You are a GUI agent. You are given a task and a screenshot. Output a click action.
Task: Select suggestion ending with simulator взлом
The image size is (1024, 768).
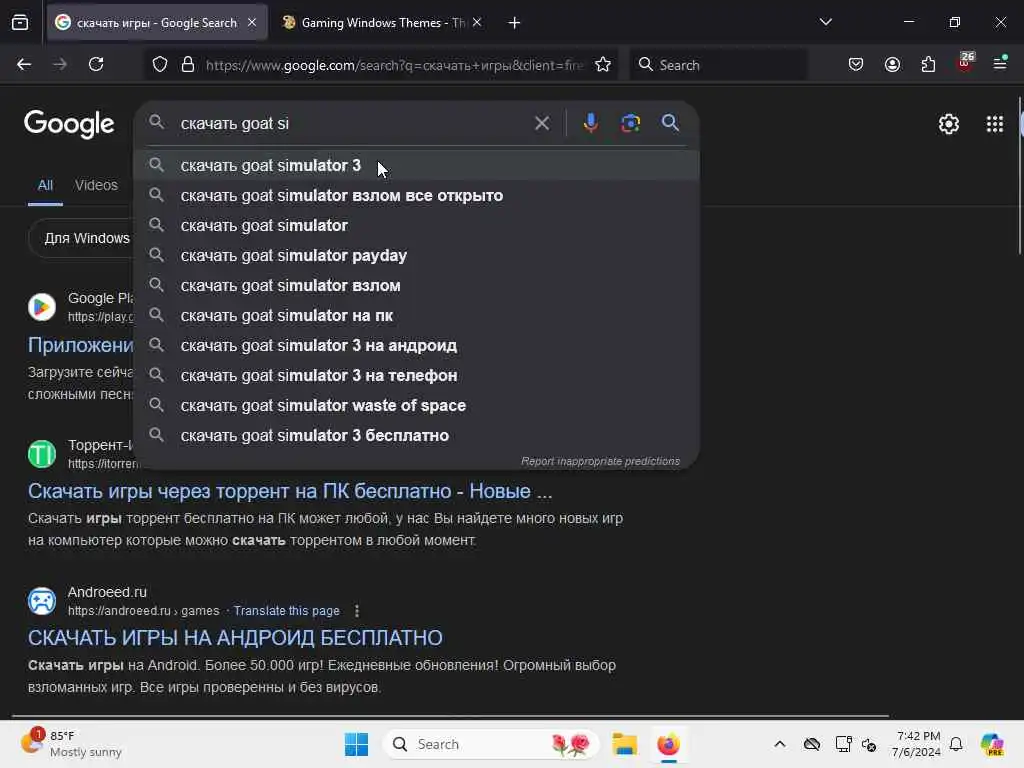point(416,285)
